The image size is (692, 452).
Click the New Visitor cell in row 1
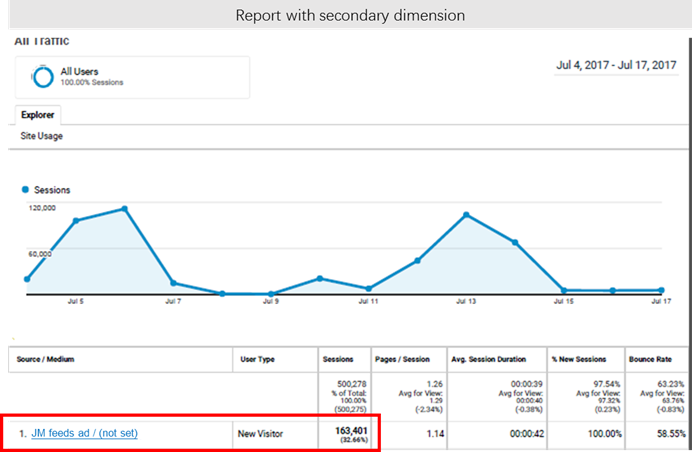[x=261, y=433]
